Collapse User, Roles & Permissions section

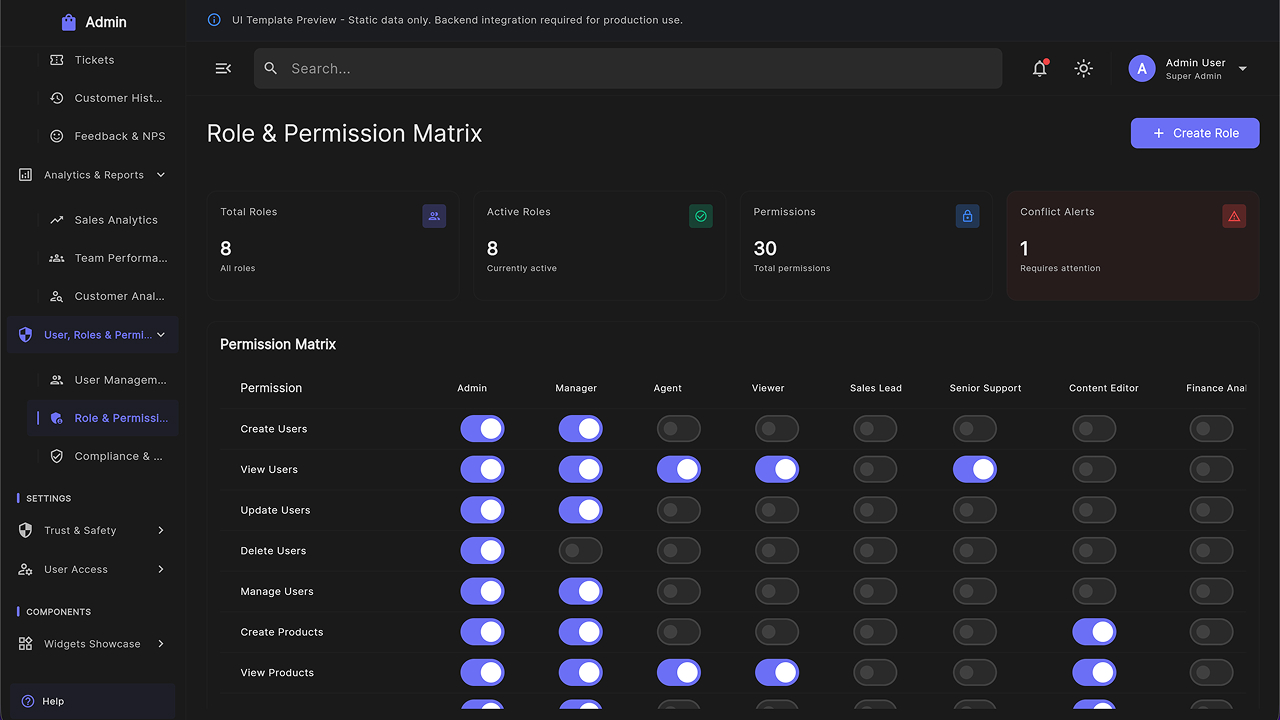[161, 335]
